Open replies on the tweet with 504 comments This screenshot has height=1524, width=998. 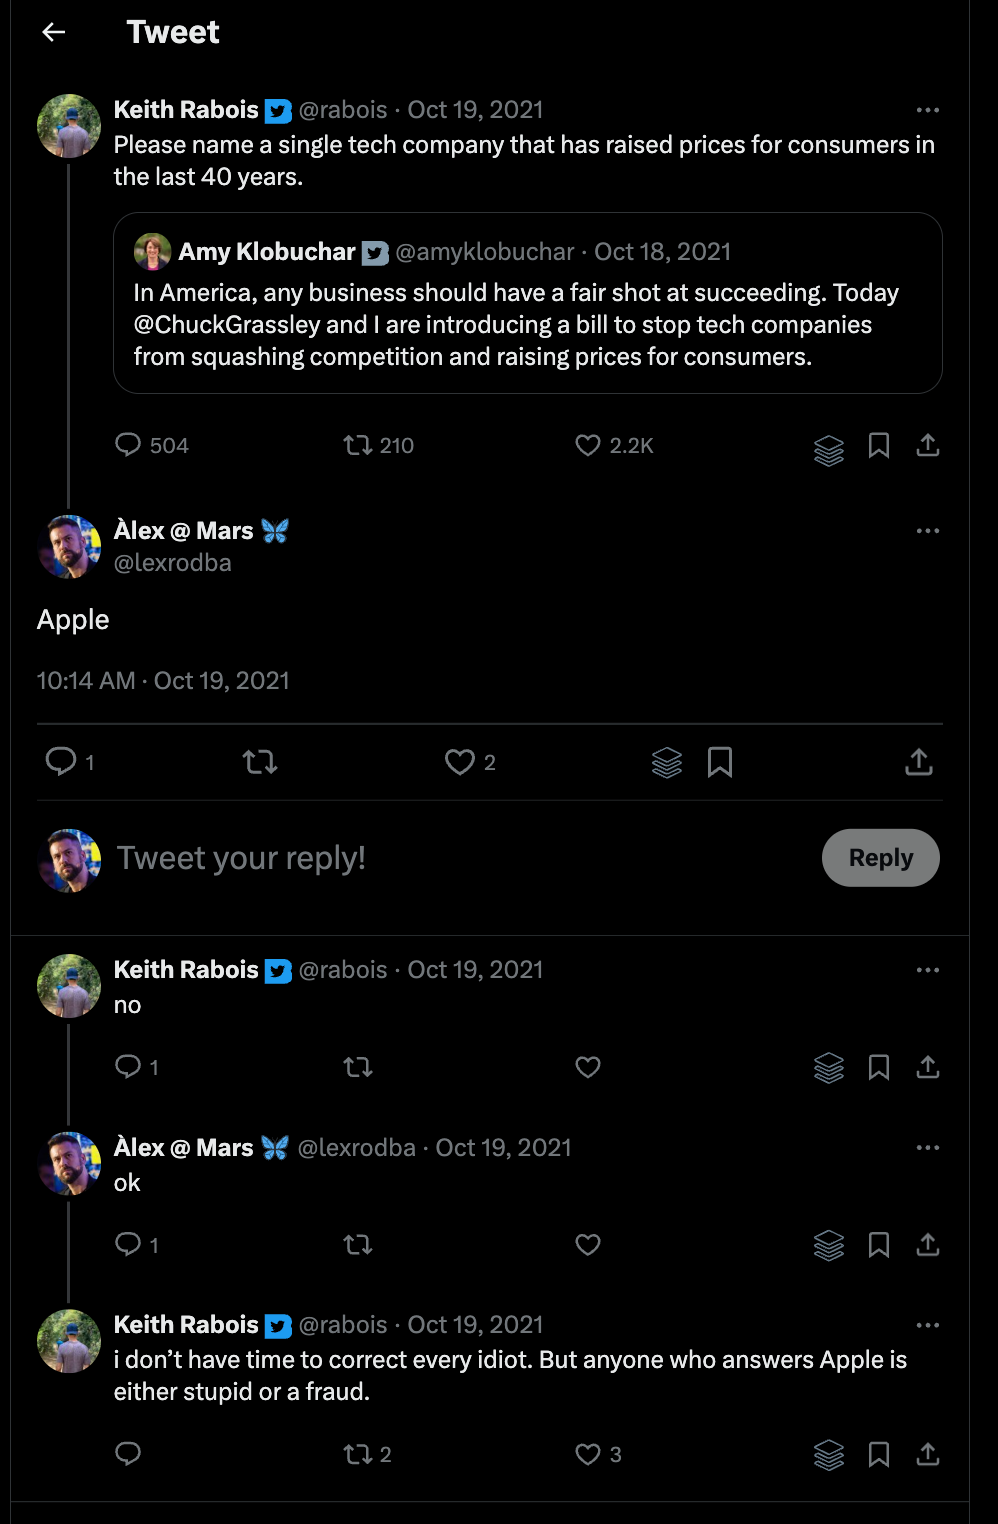128,445
